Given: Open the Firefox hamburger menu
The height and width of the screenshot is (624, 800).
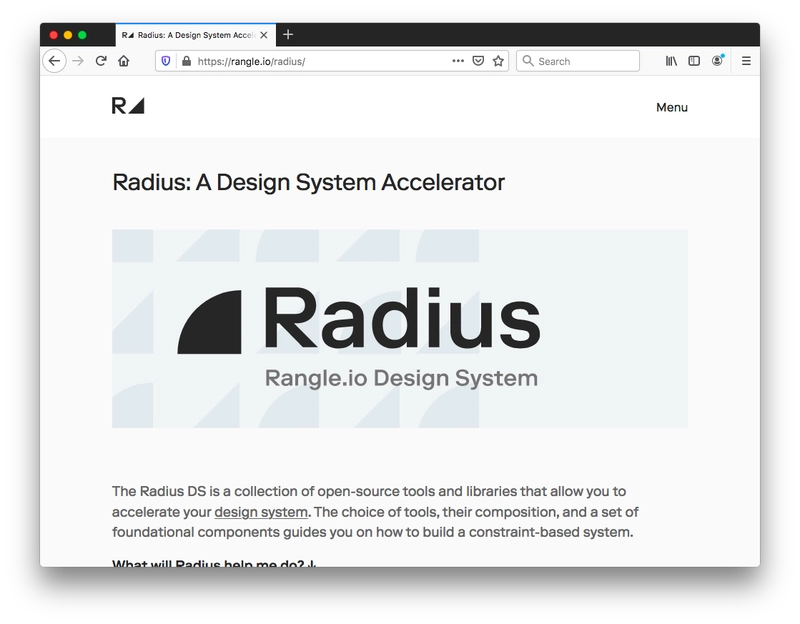Looking at the screenshot, I should [746, 61].
